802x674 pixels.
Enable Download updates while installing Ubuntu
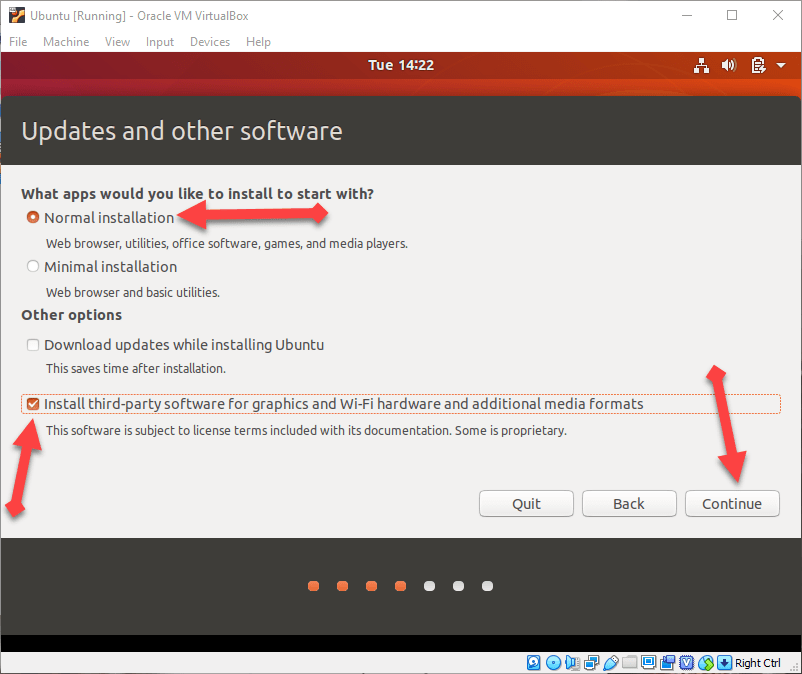(33, 345)
